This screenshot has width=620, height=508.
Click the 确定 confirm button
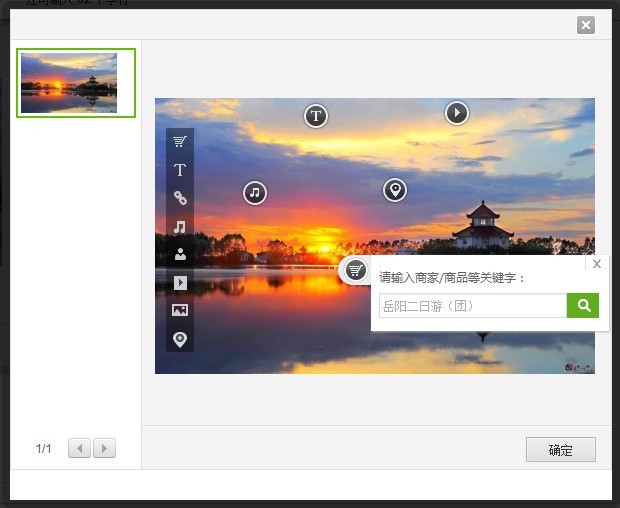pyautogui.click(x=561, y=449)
